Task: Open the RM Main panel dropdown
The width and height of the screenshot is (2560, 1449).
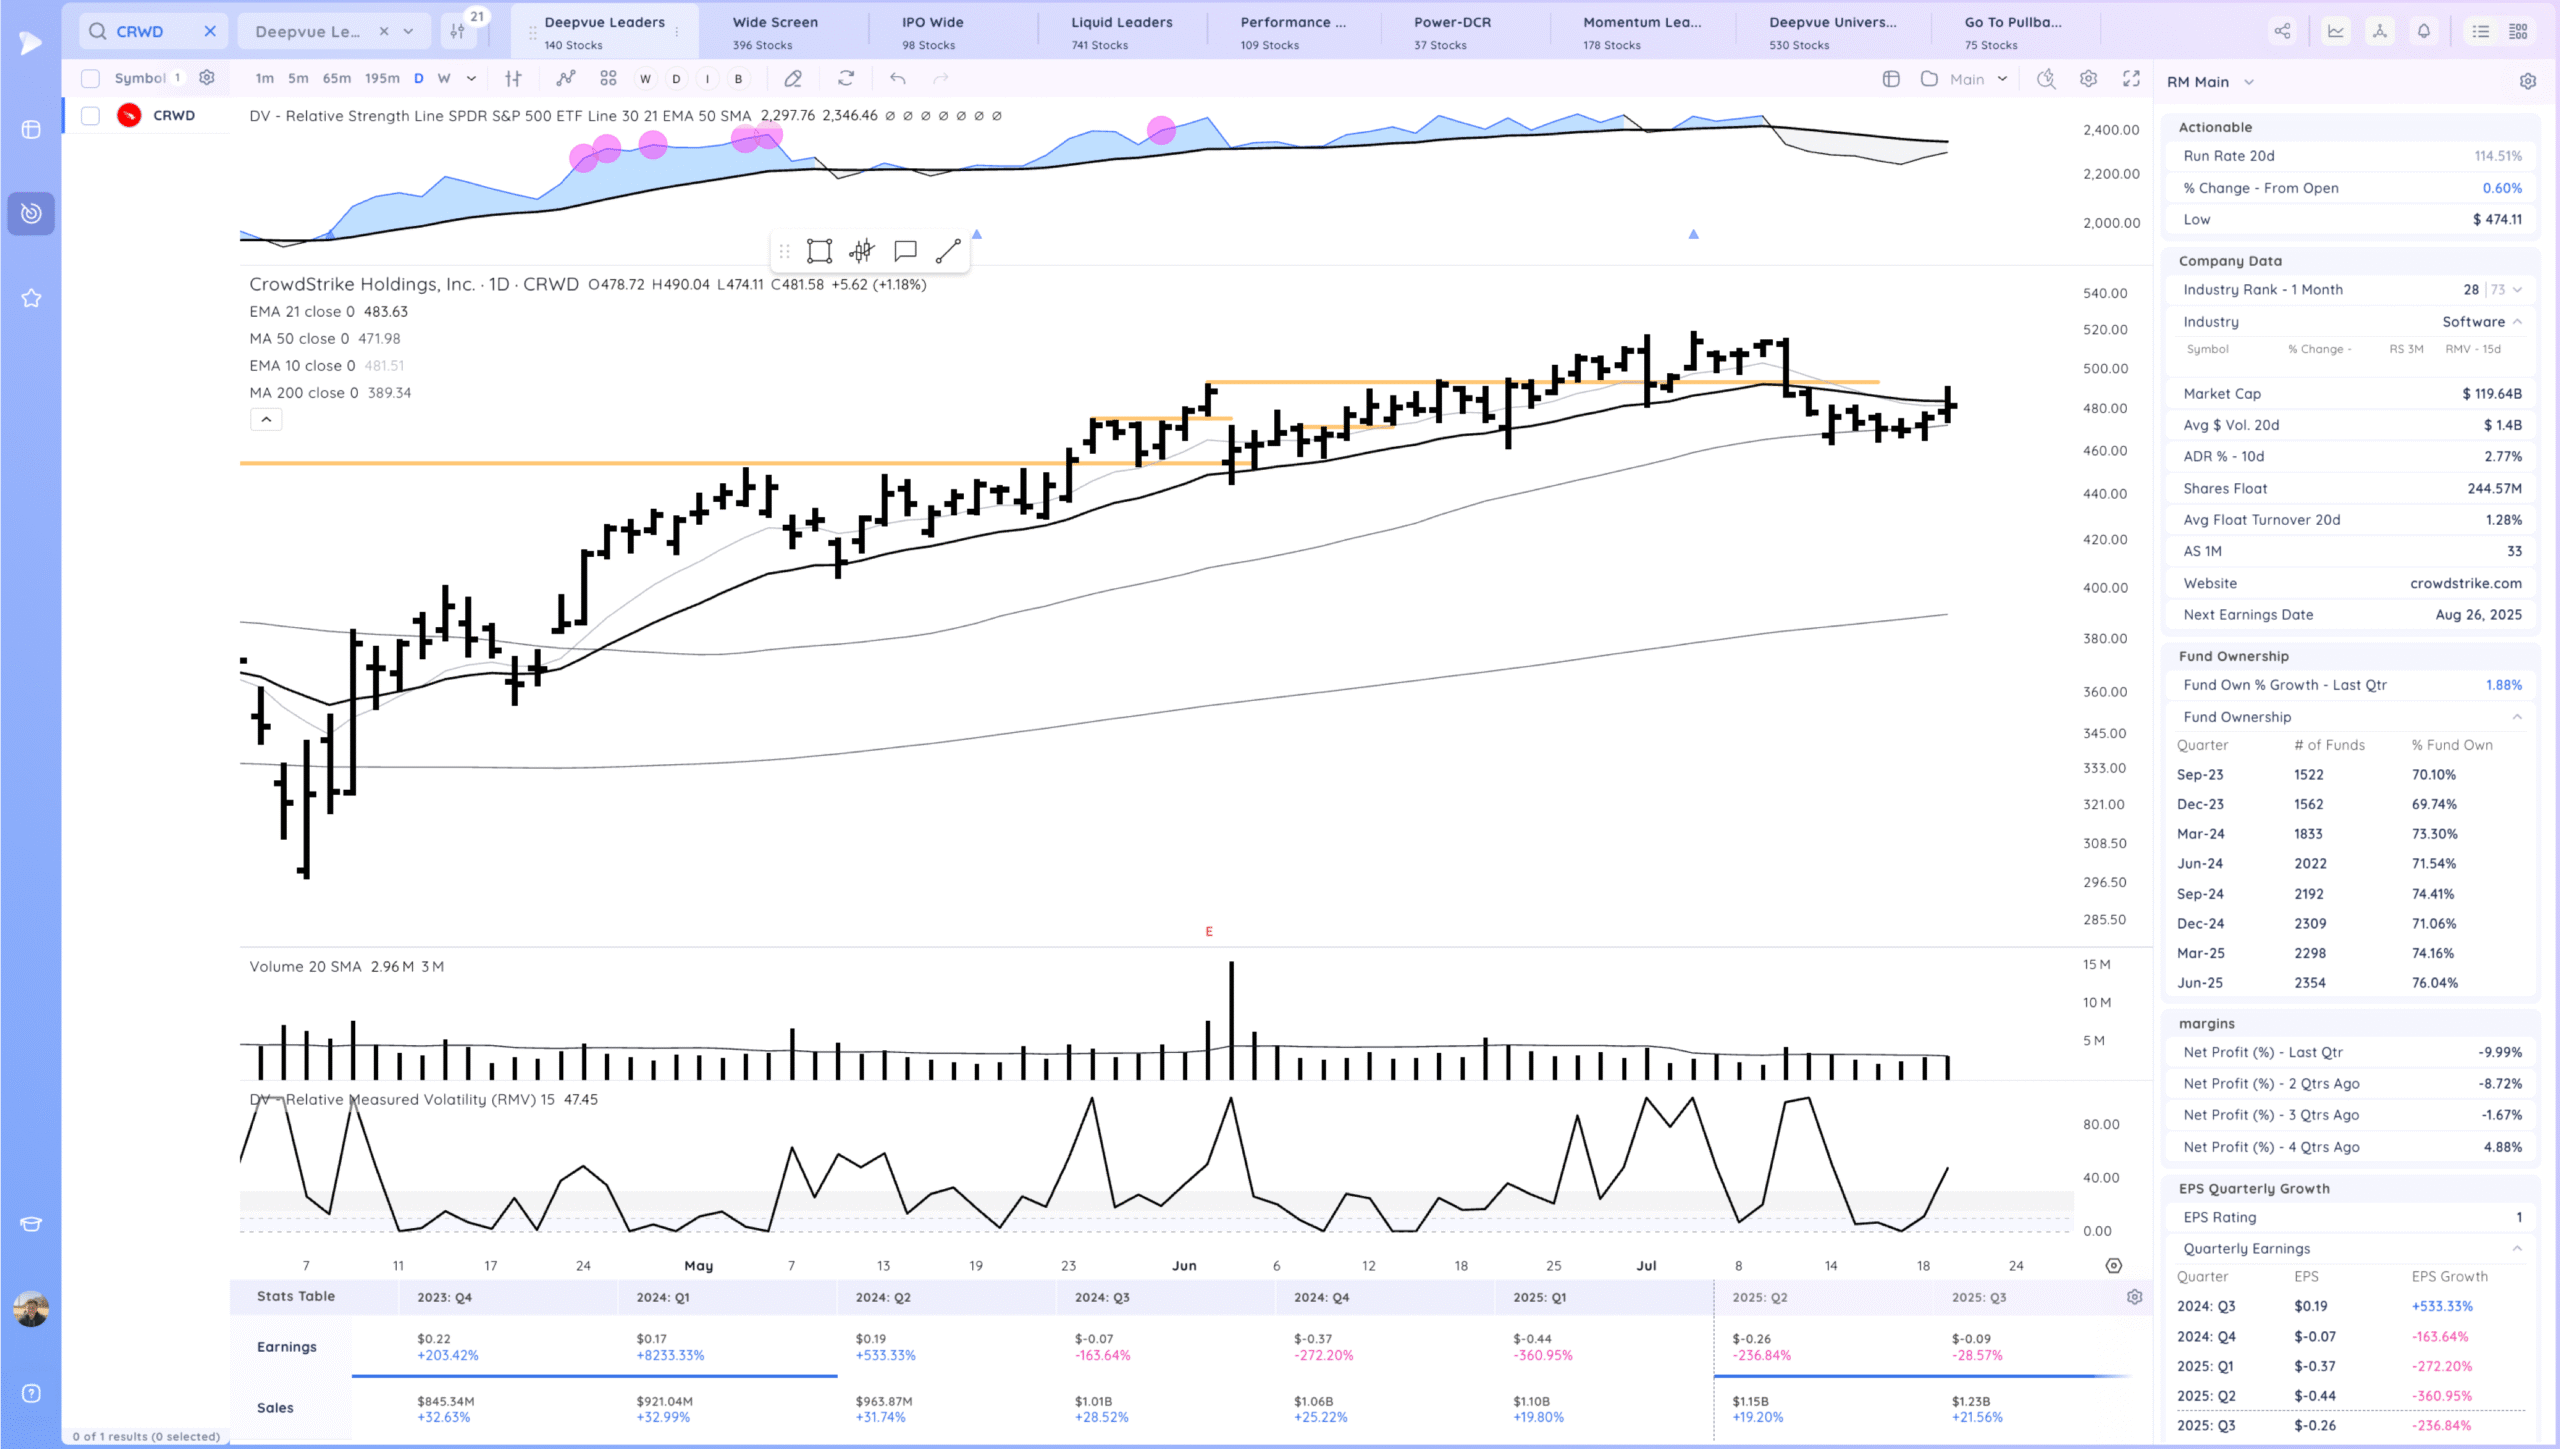Action: point(2249,82)
